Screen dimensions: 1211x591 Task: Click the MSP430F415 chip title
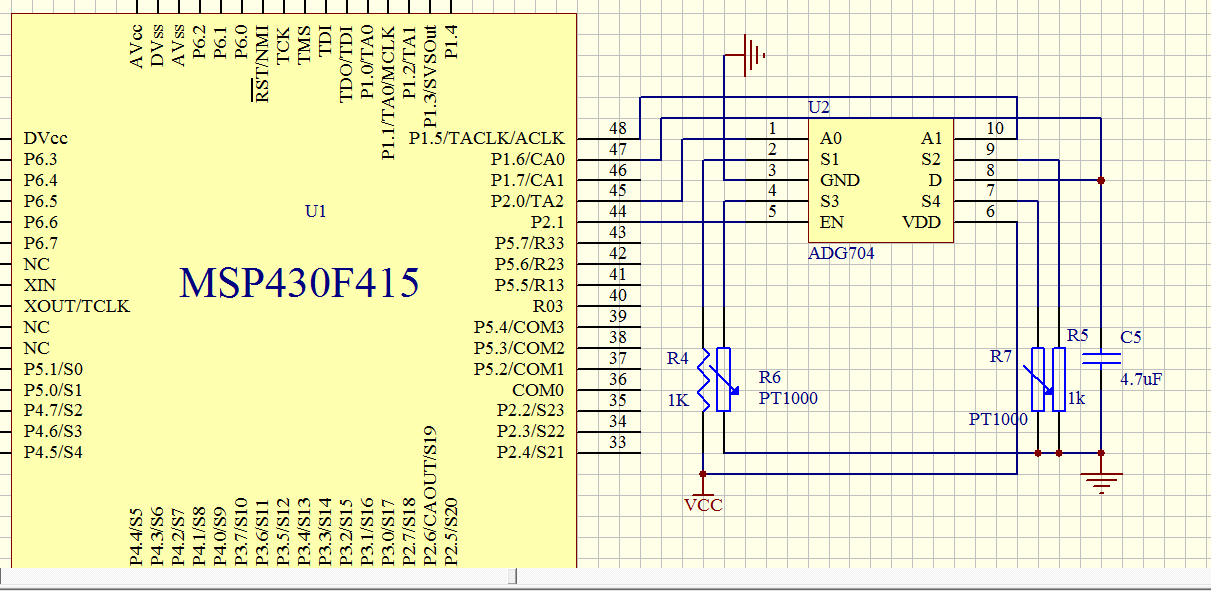point(299,284)
